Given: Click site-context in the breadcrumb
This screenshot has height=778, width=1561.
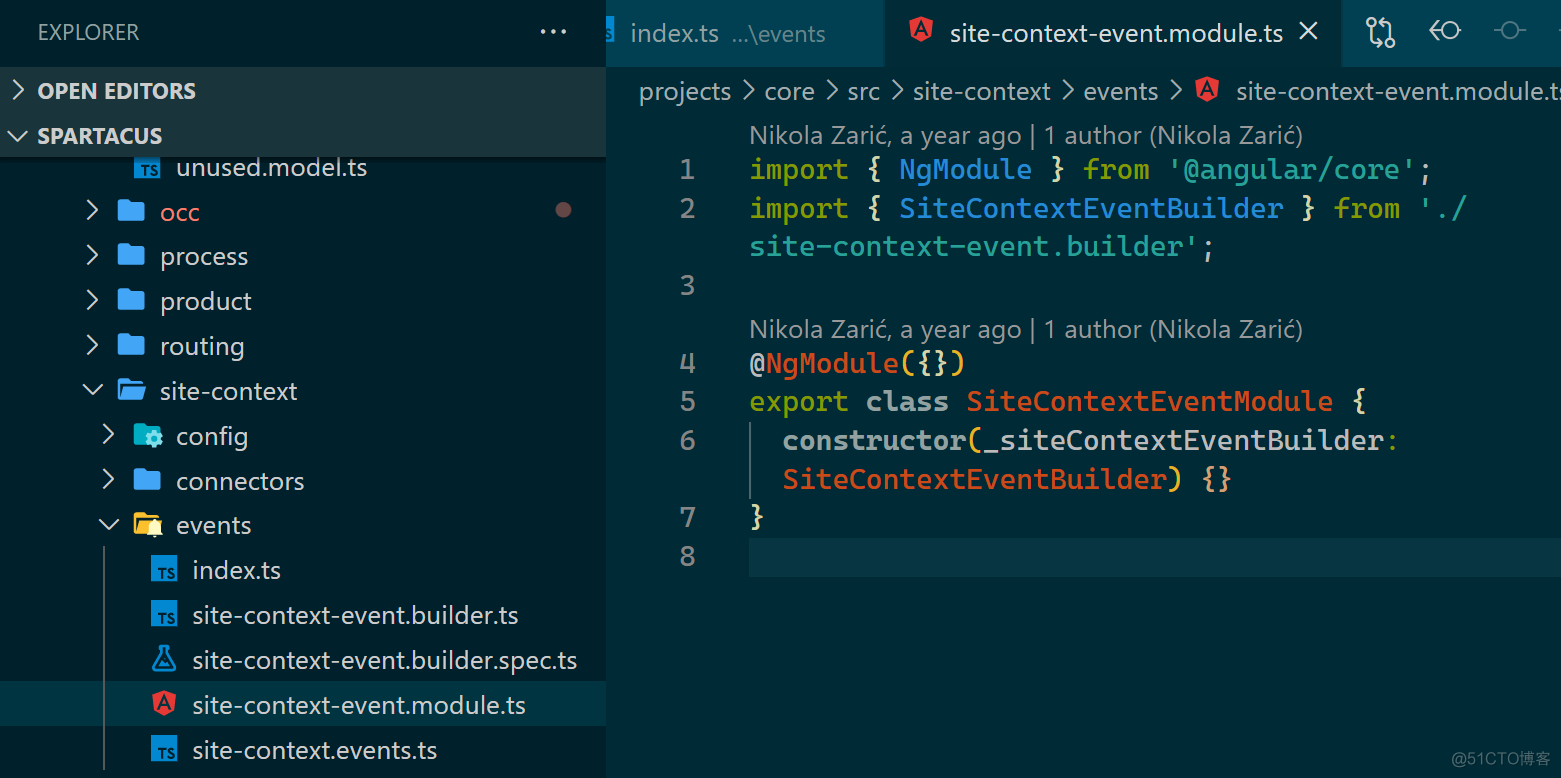Looking at the screenshot, I should point(981,92).
